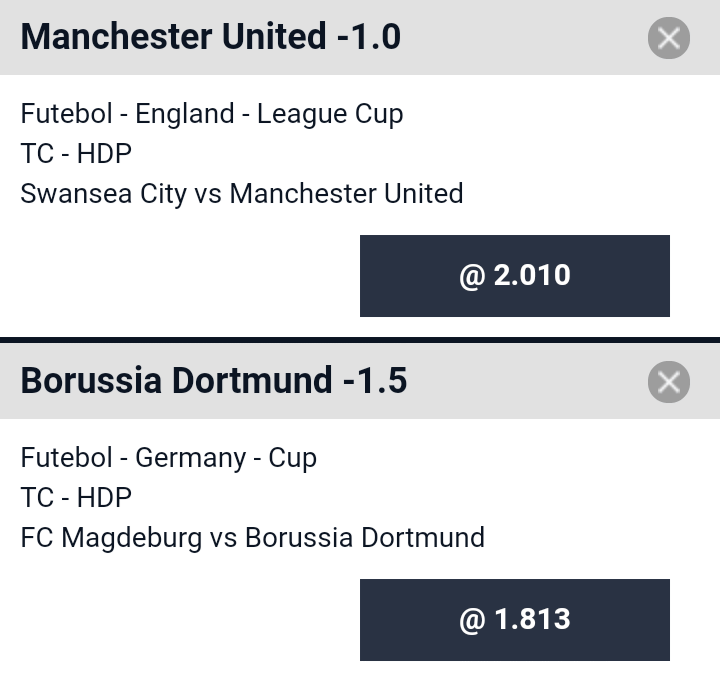Select the Manchester United -1.0 heading

[211, 37]
